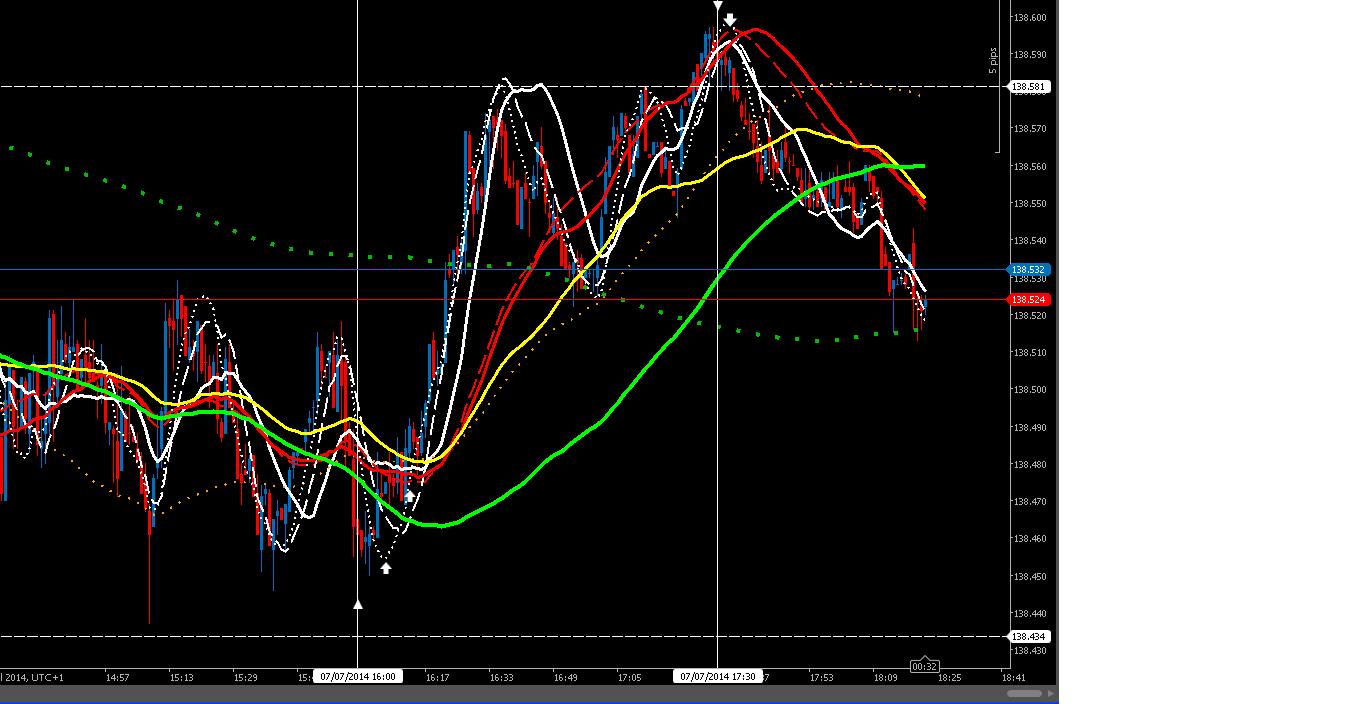The image size is (1346, 704).
Task: Click the 15:13 tick on time axis
Action: tap(182, 678)
